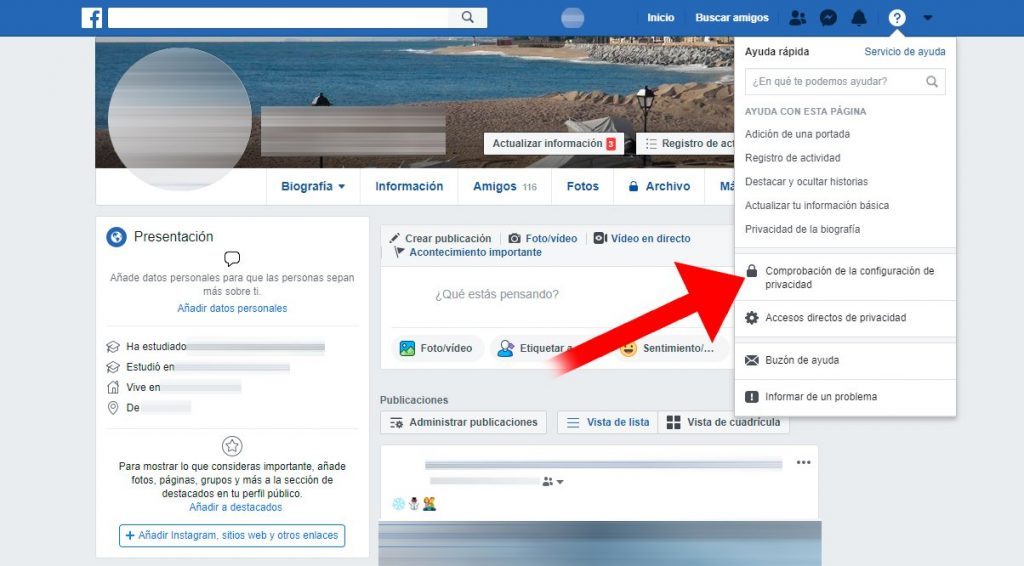Open the Messenger icon
Viewport: 1024px width, 566px height.
828,18
